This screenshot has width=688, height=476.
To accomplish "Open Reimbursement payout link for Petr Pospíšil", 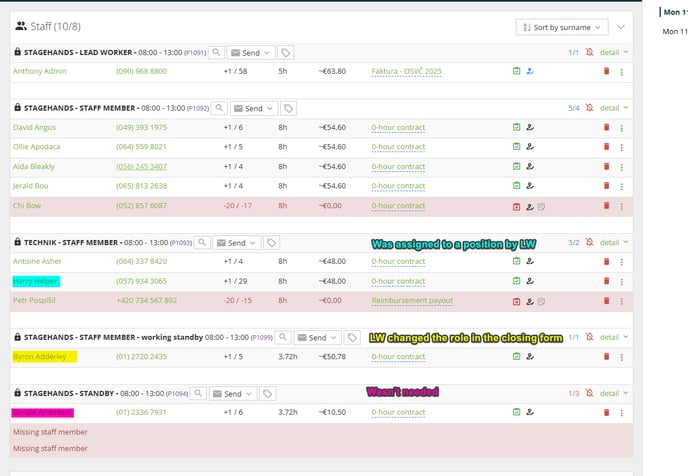I will [x=412, y=301].
